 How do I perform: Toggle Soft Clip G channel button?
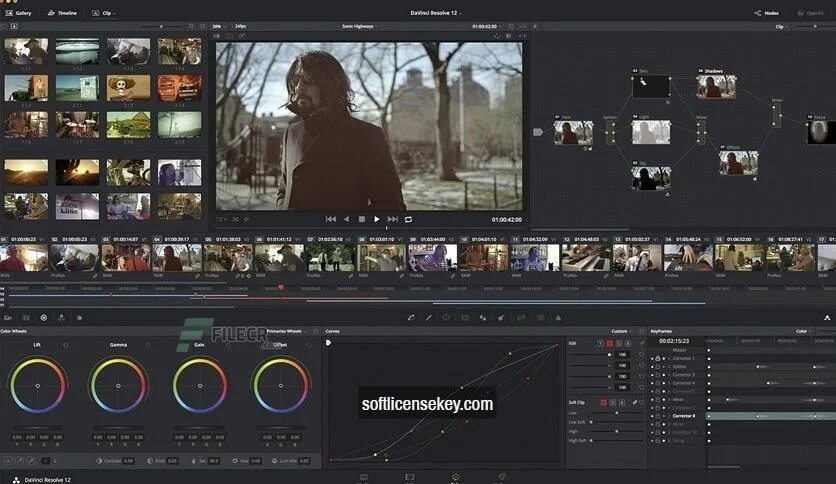613,402
